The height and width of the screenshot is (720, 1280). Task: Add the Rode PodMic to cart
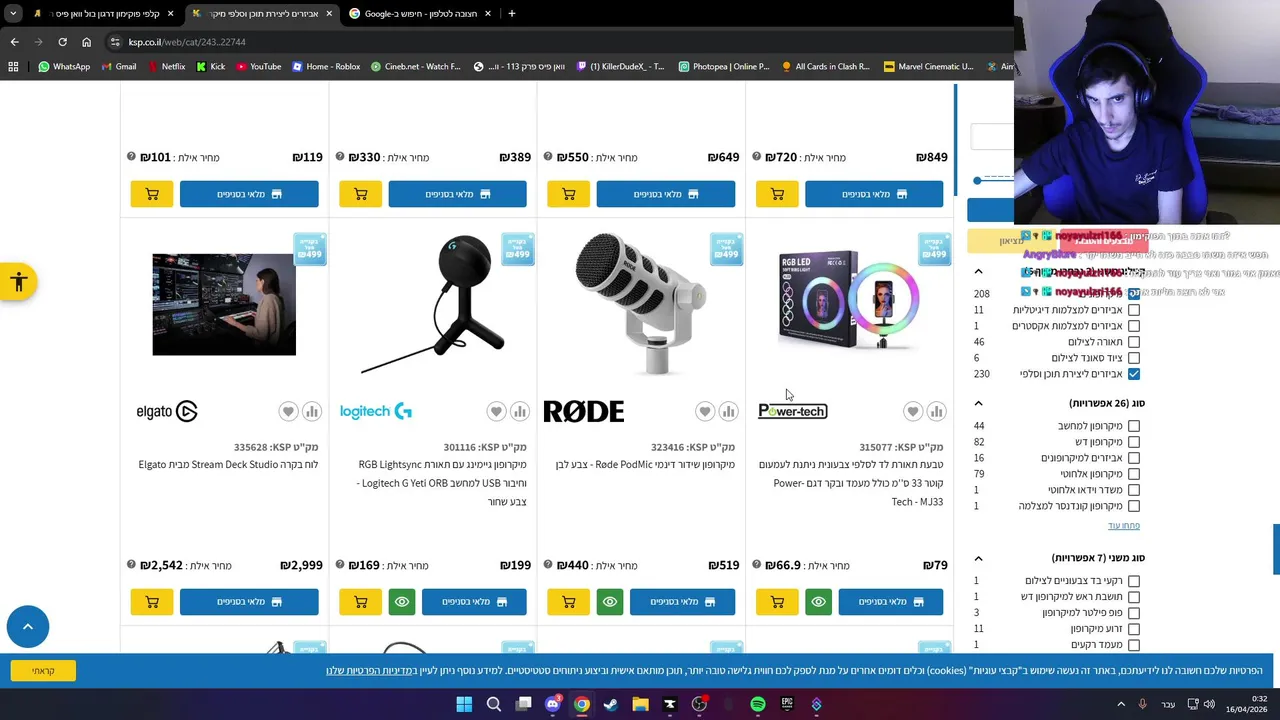pos(569,602)
